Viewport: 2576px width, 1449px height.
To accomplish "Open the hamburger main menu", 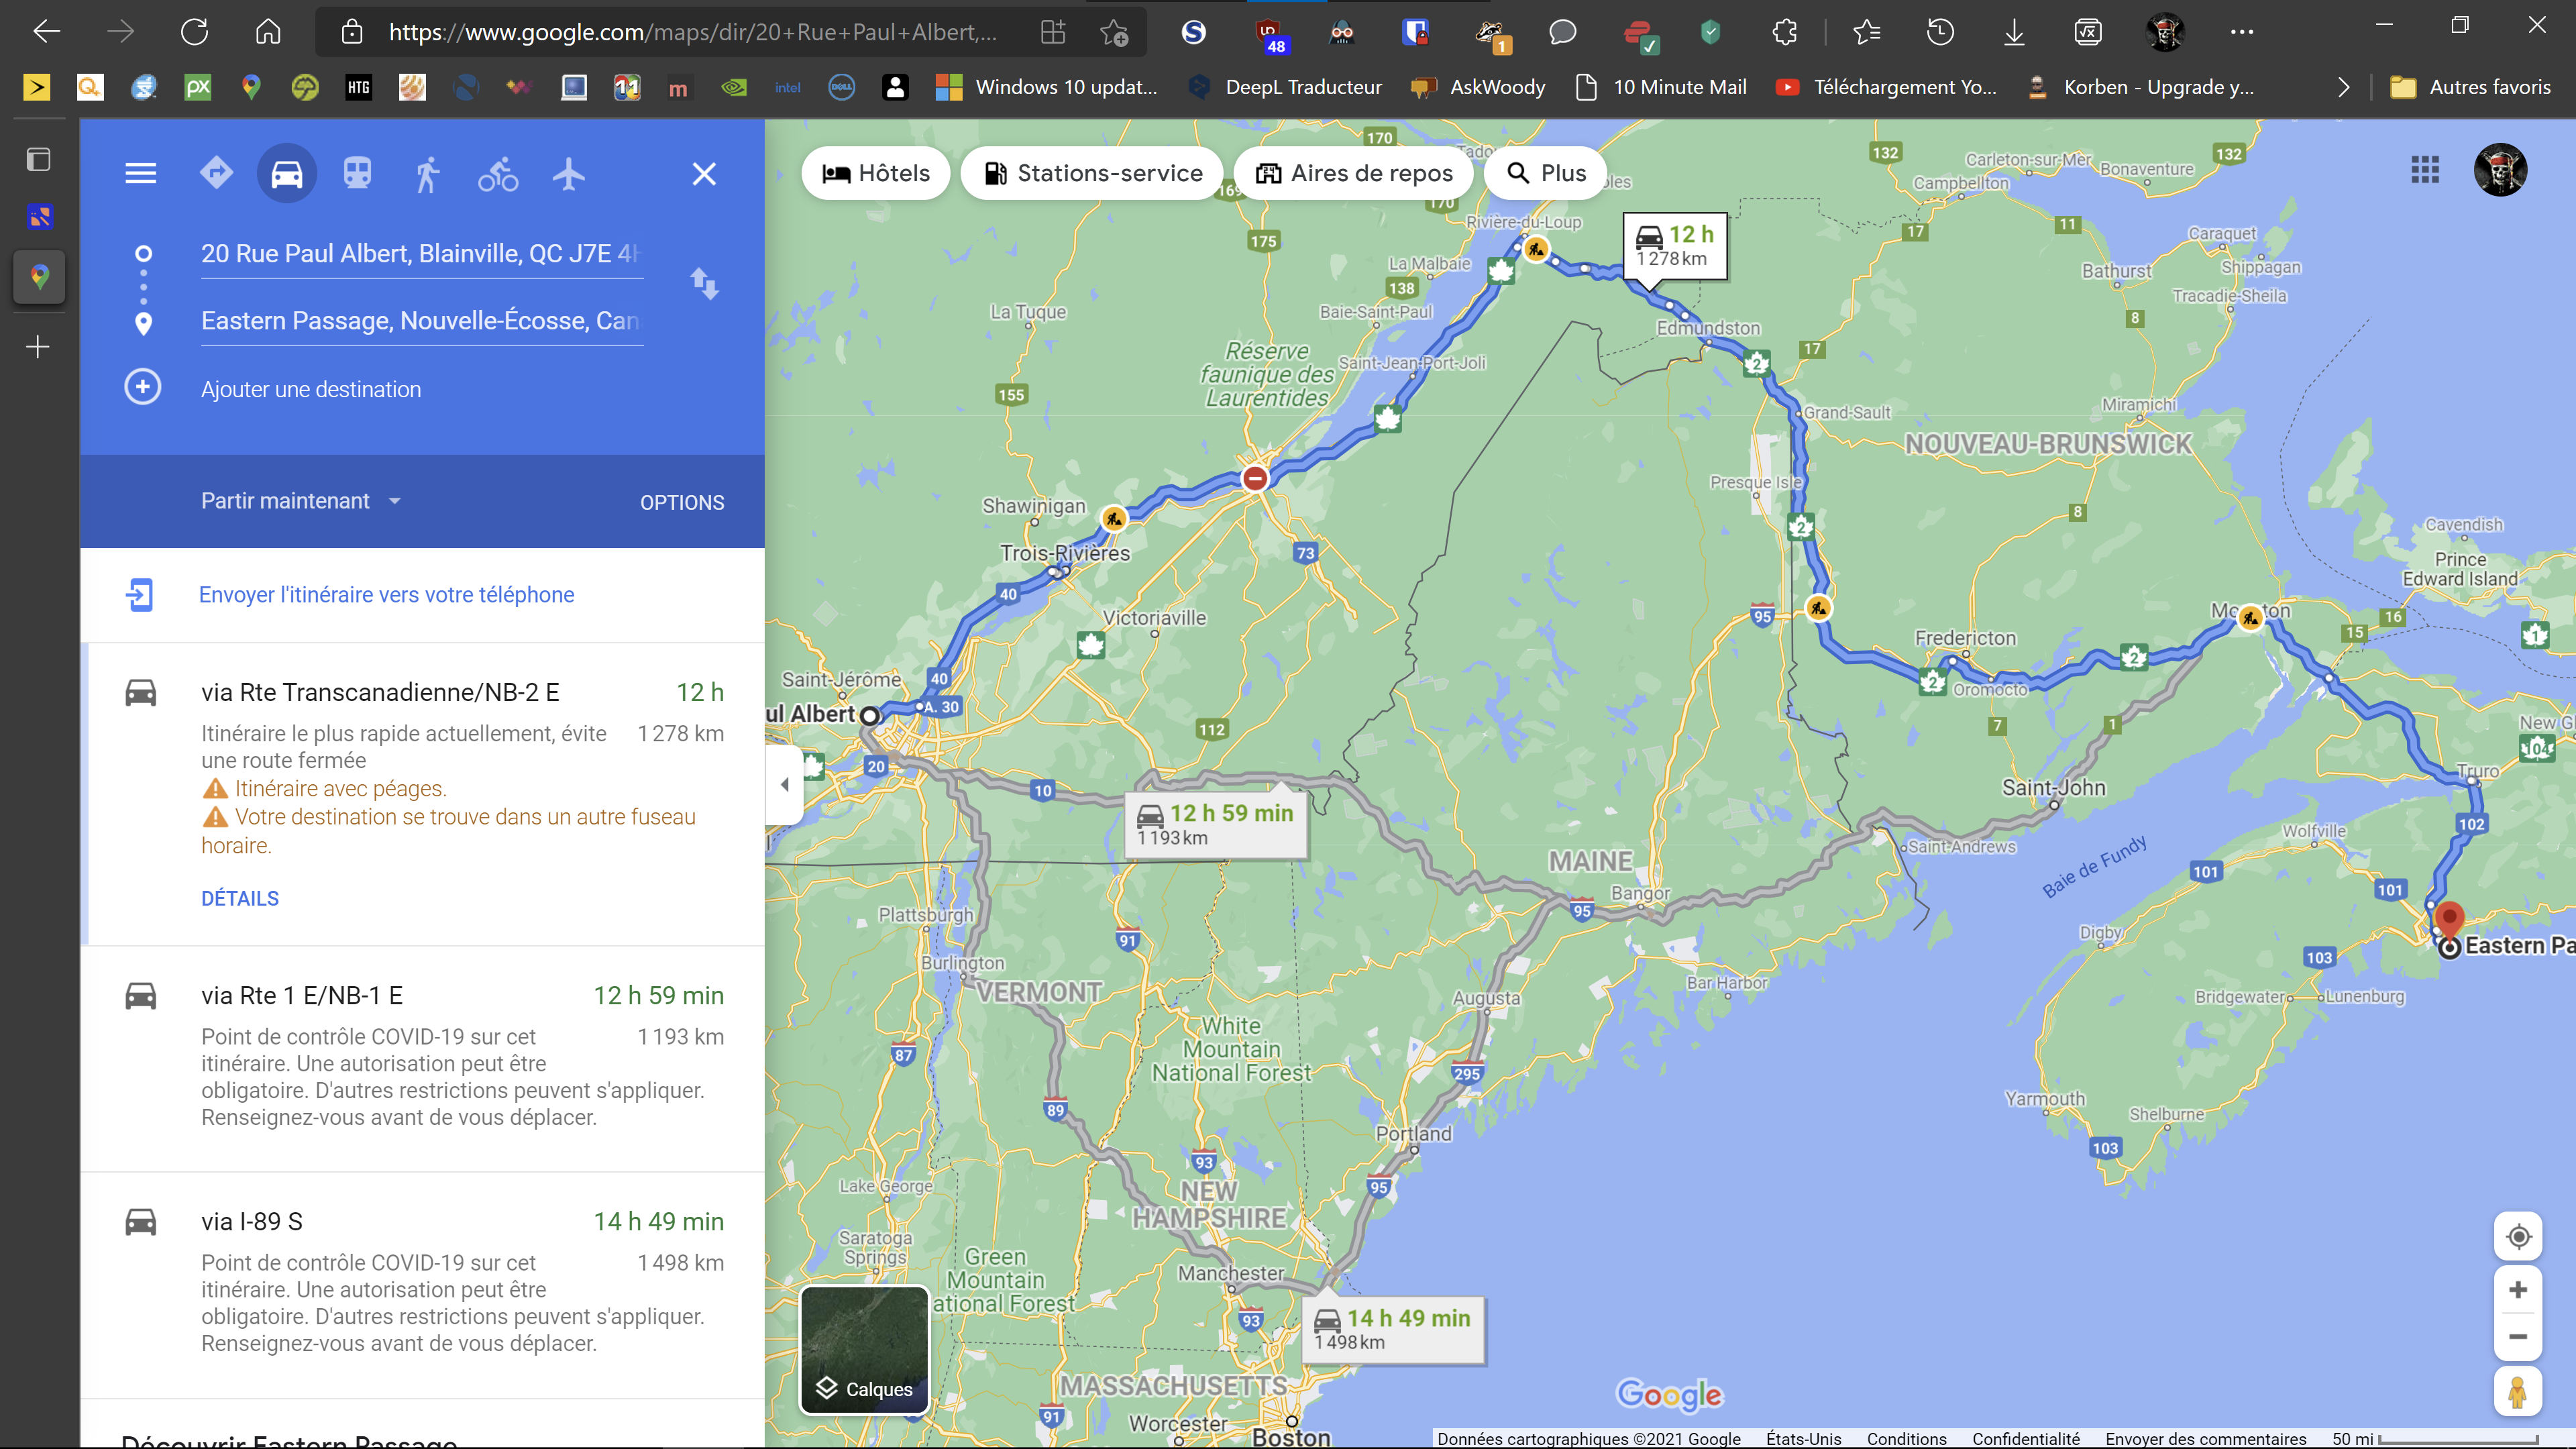I will pyautogui.click(x=140, y=174).
